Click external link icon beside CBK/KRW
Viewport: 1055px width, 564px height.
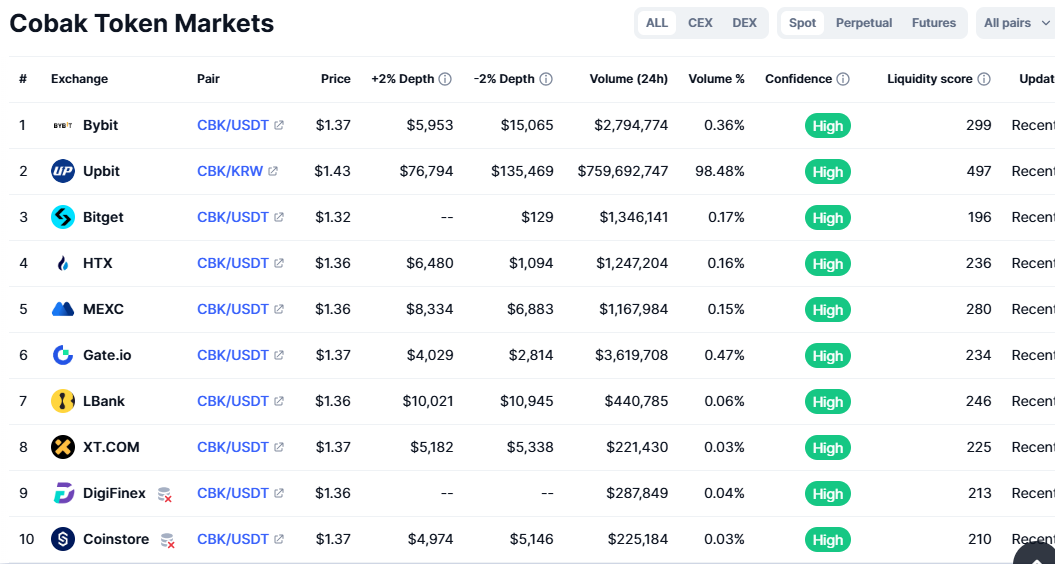[272, 171]
